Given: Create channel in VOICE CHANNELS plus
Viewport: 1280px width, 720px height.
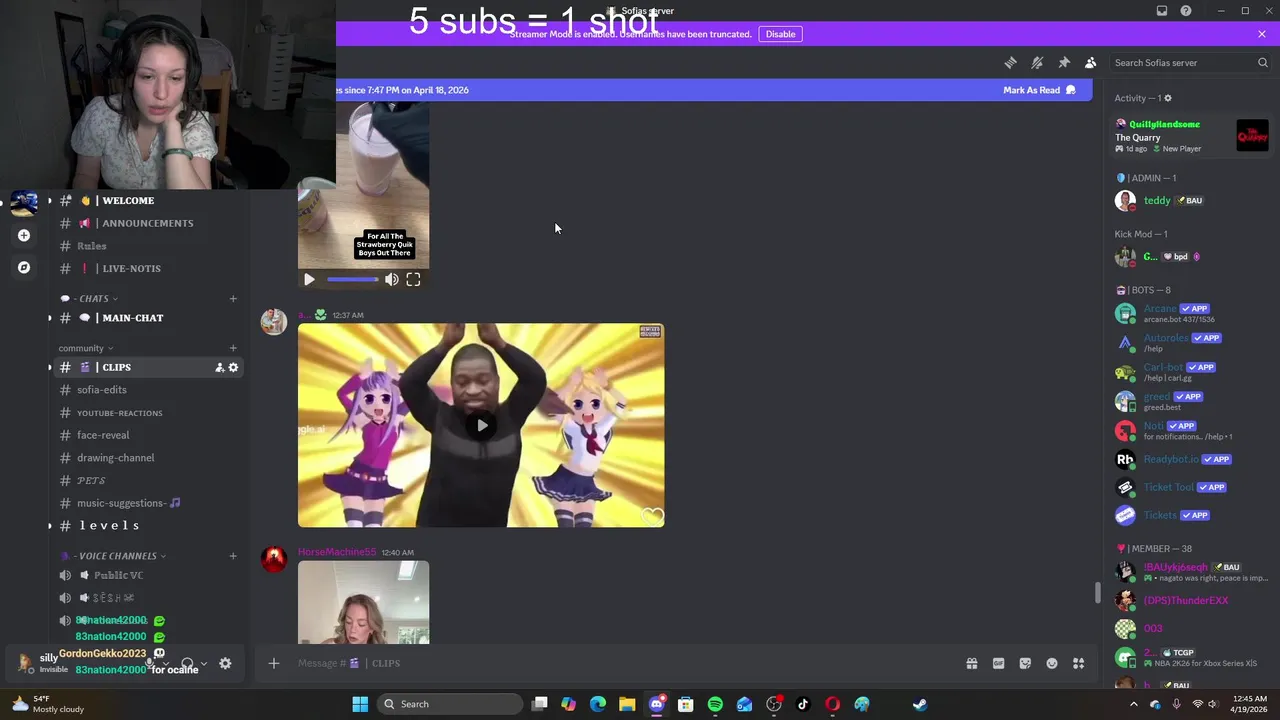Looking at the screenshot, I should click(233, 556).
